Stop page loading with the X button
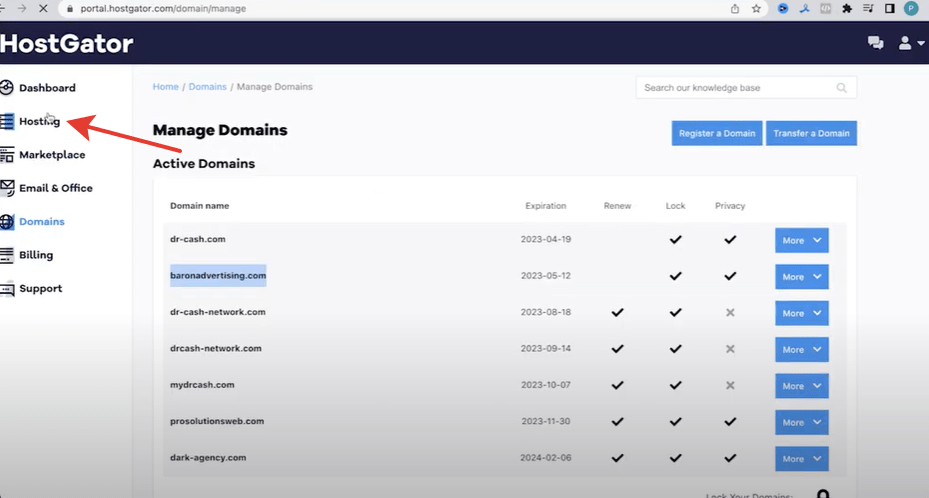This screenshot has width=929, height=498. (x=43, y=8)
